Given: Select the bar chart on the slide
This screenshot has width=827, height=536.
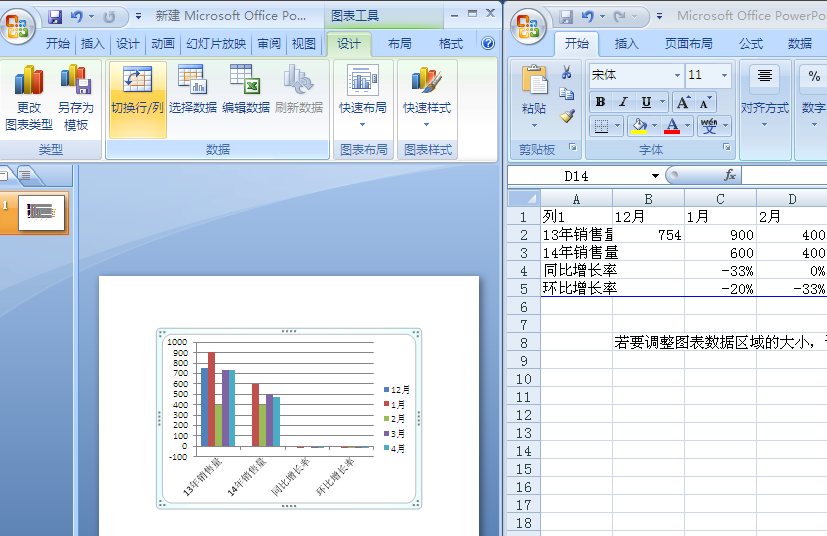Looking at the screenshot, I should tap(289, 418).
